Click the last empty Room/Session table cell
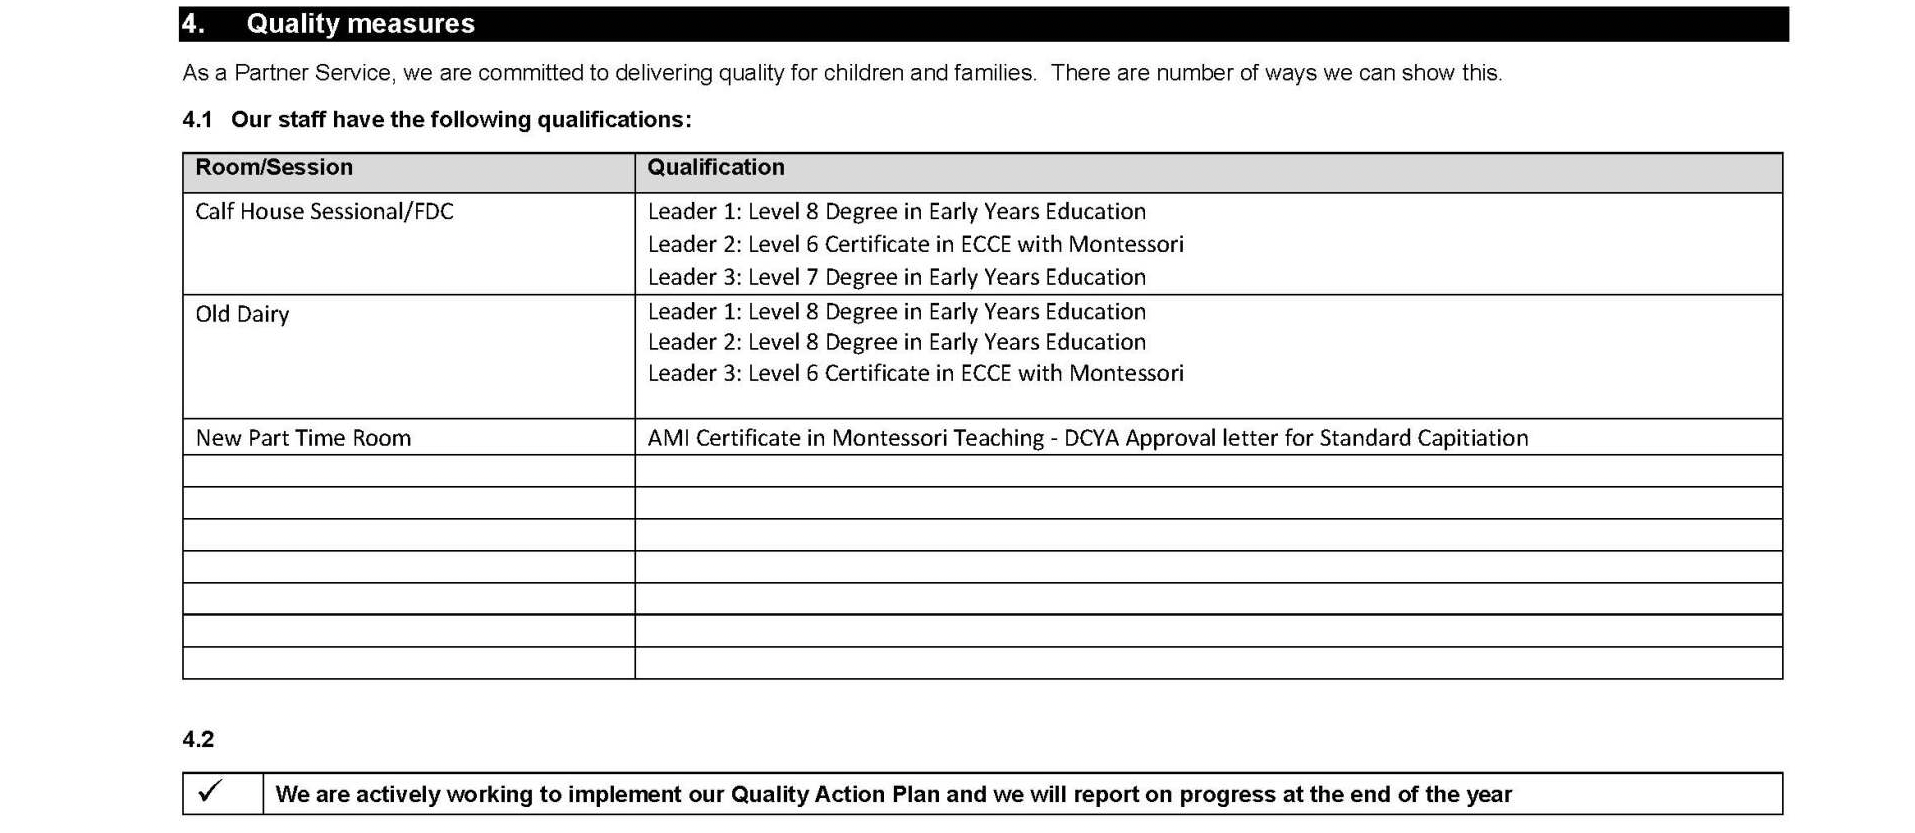 [x=408, y=663]
